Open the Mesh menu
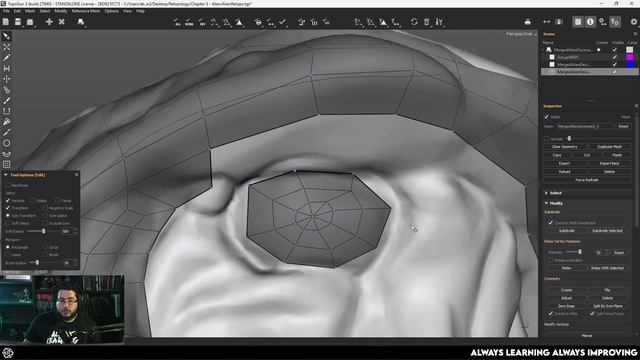 click(30, 11)
